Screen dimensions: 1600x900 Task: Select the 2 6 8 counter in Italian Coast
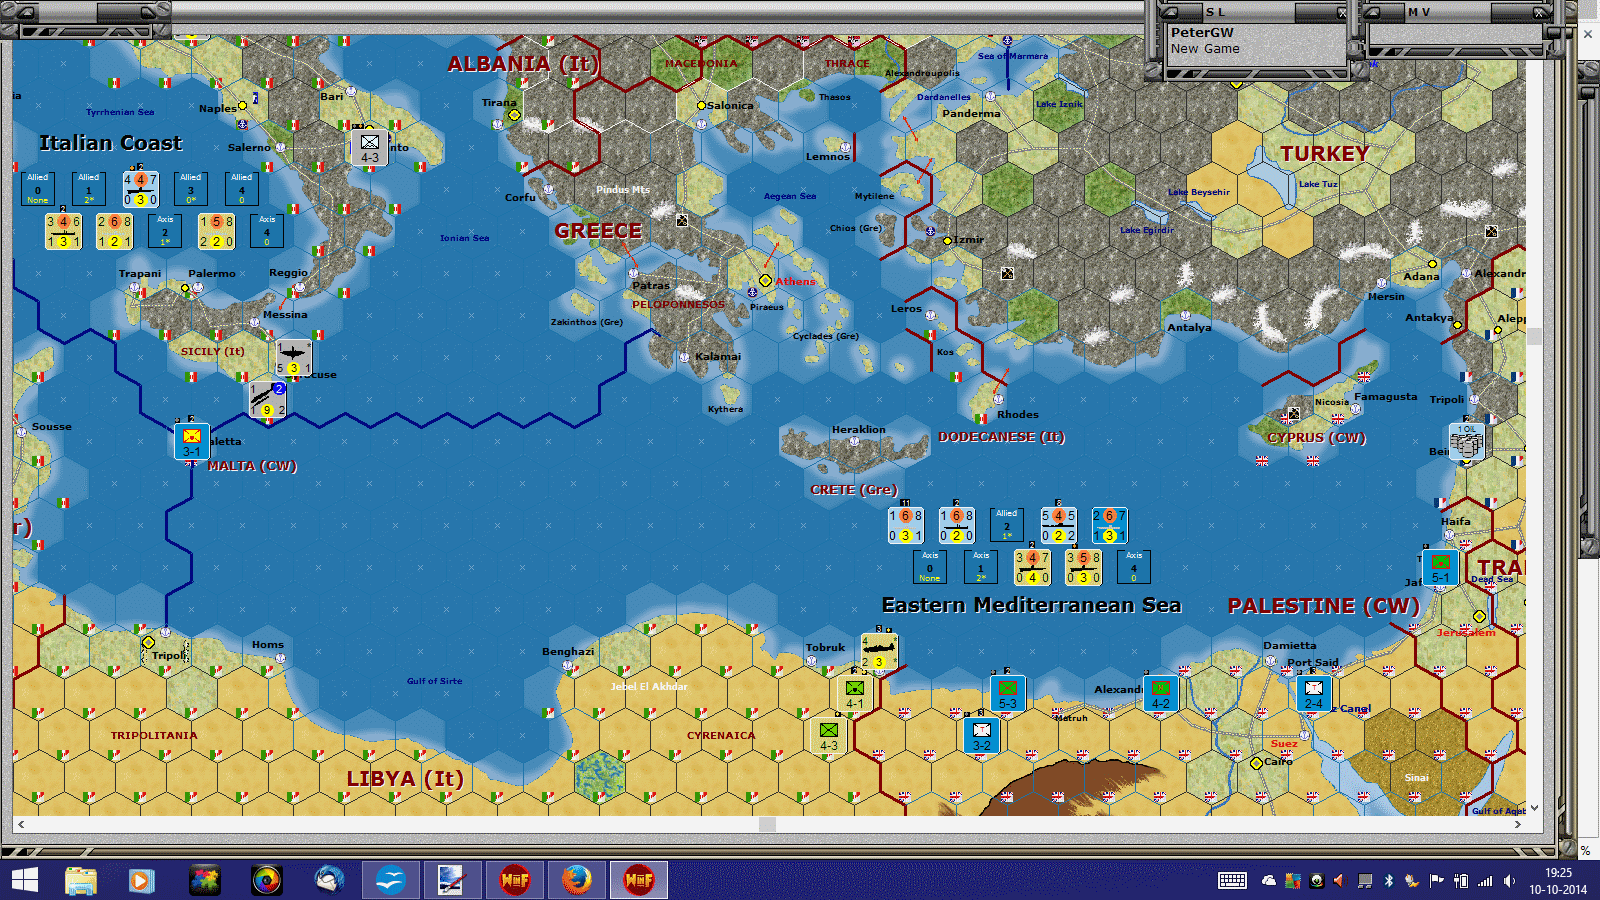114,231
